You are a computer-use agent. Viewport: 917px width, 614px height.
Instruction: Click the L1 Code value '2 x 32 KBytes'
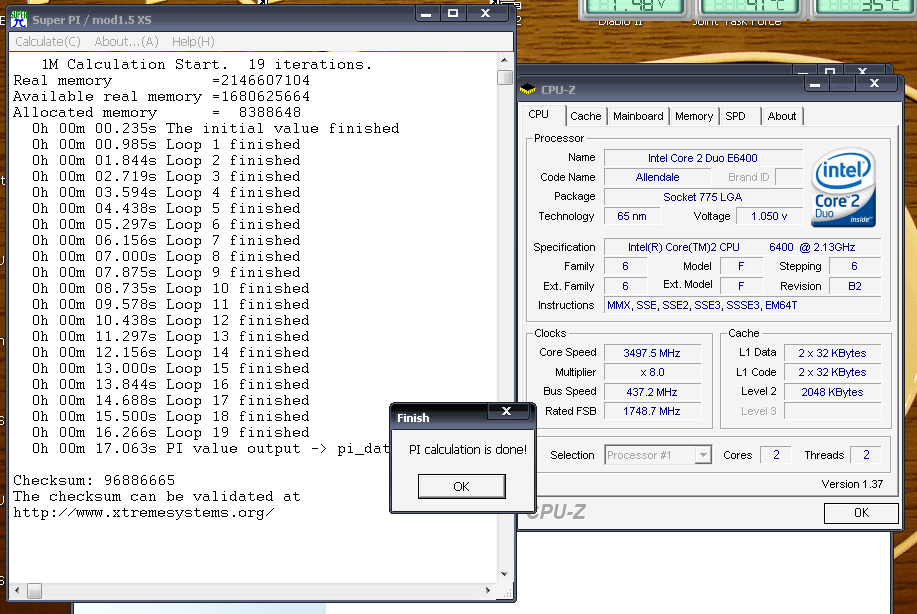pyautogui.click(x=832, y=372)
